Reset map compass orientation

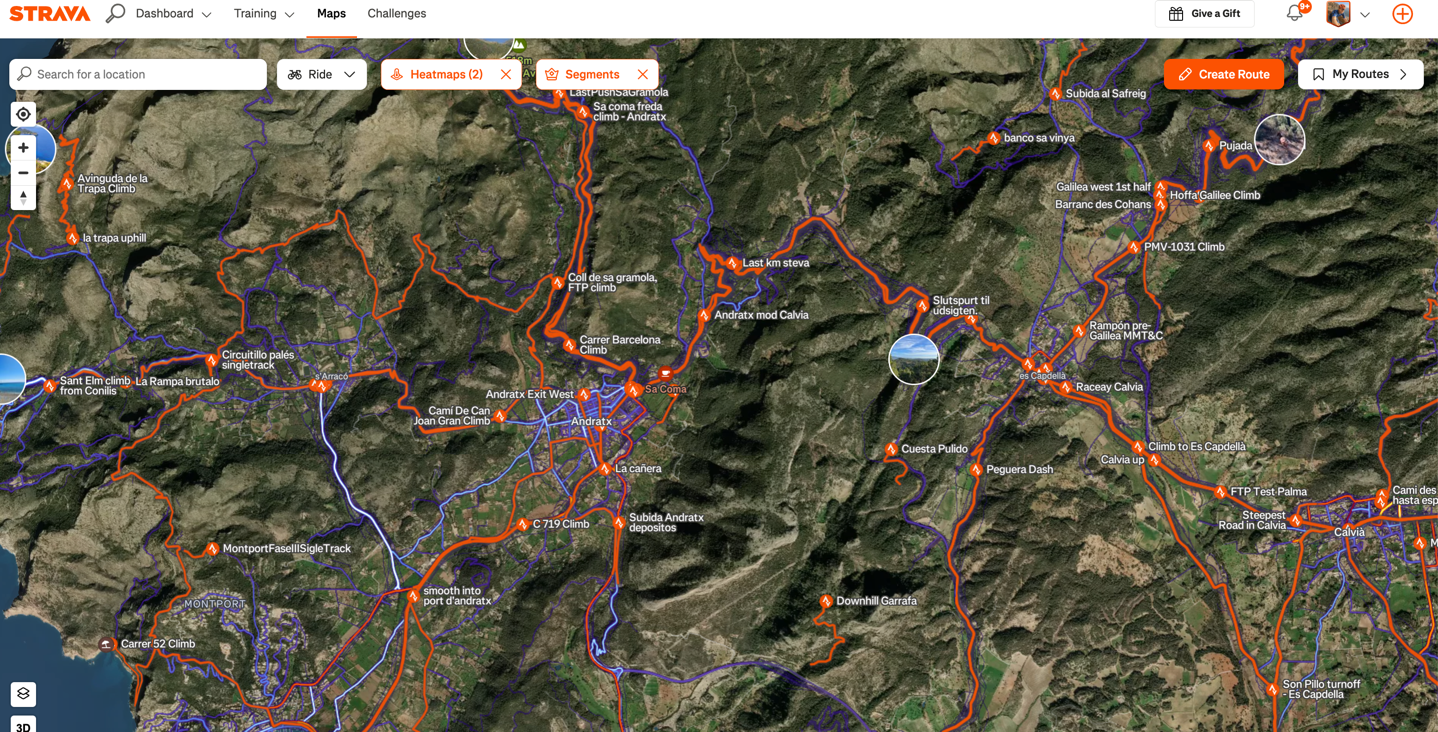(x=23, y=197)
